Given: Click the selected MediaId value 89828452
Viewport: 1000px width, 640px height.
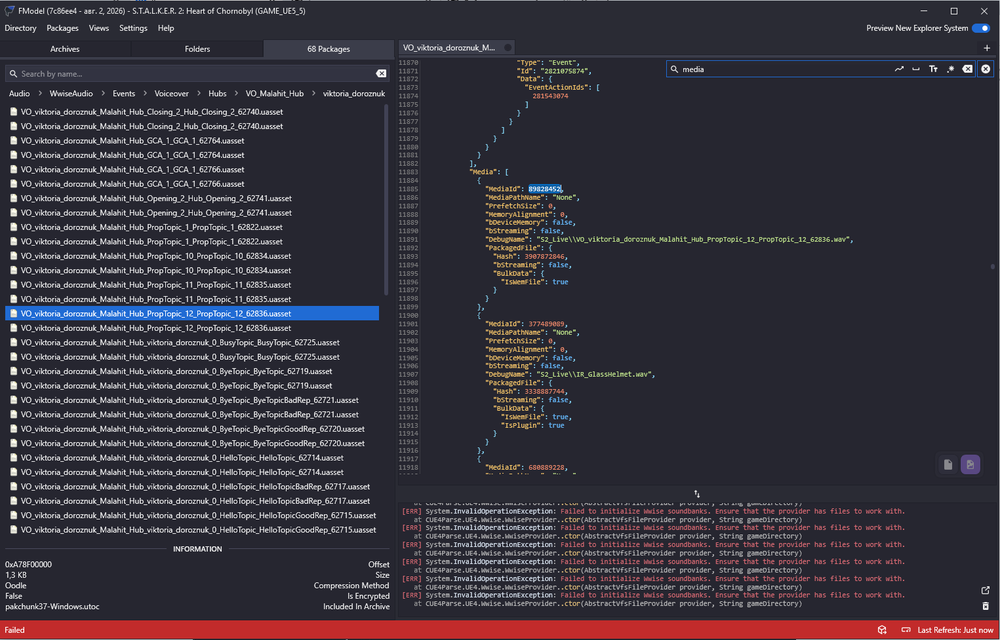Looking at the screenshot, I should (545, 189).
